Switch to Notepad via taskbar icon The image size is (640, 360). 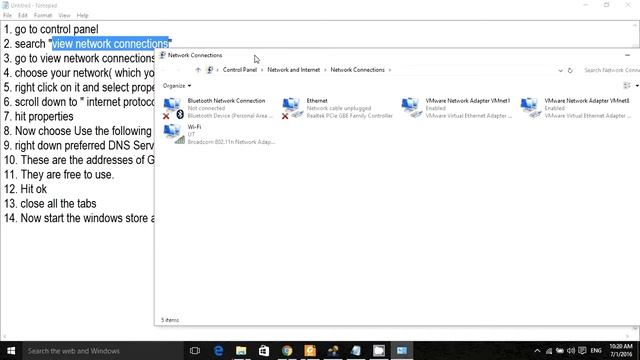click(356, 351)
